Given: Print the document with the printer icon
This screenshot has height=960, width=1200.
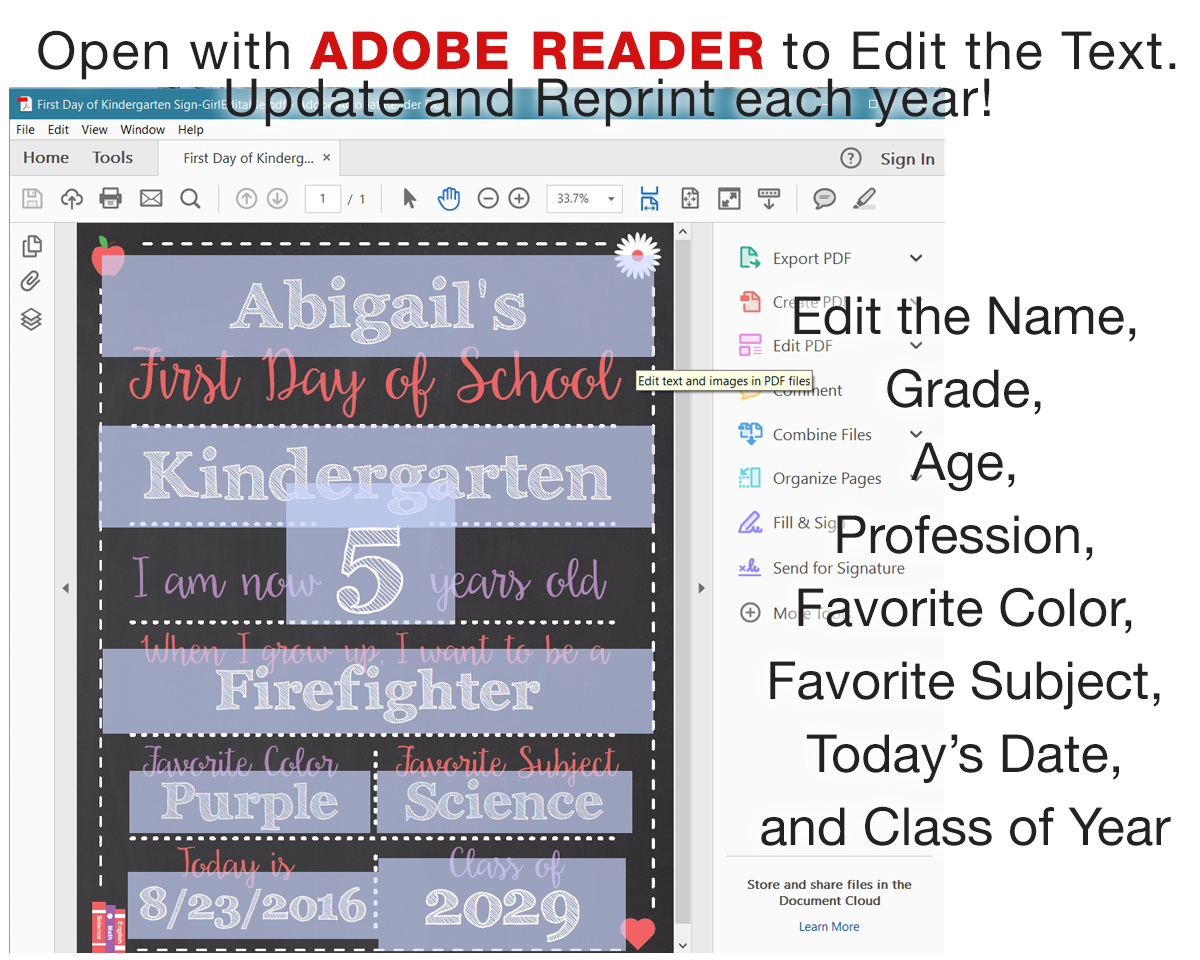Looking at the screenshot, I should pos(111,198).
